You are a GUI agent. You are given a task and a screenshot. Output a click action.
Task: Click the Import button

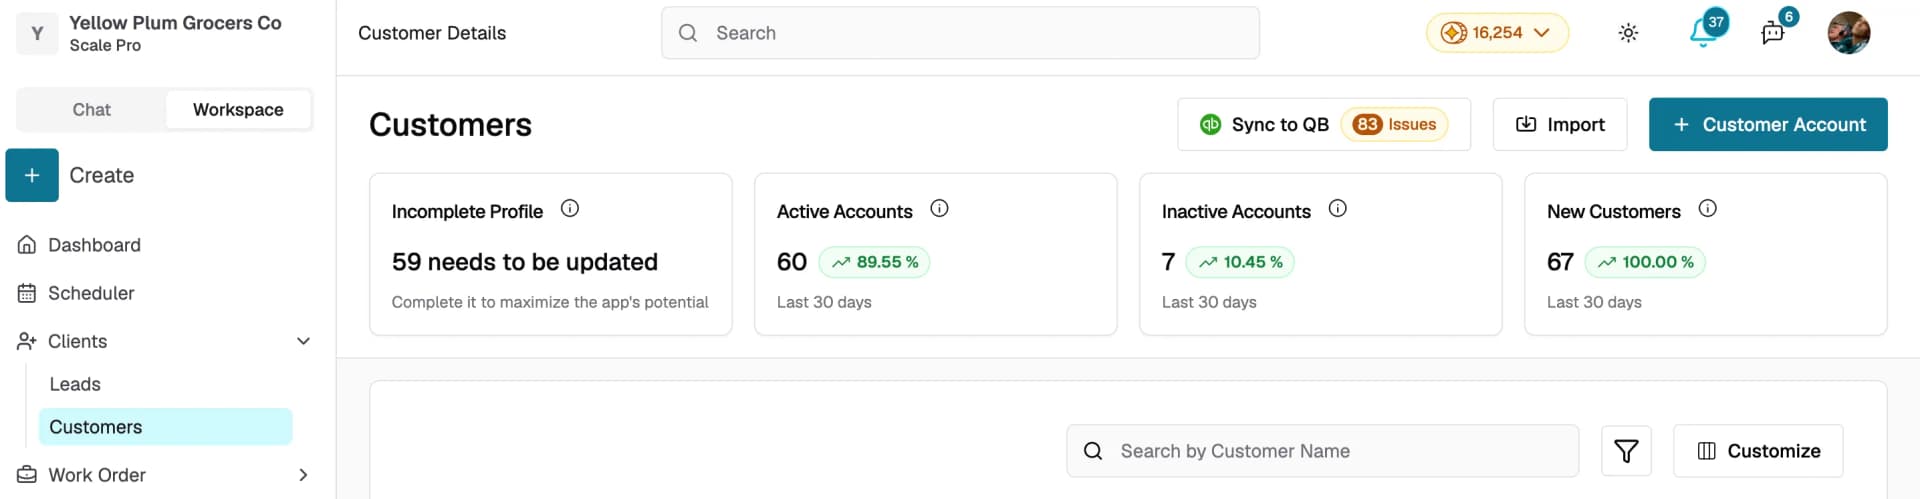tap(1560, 124)
